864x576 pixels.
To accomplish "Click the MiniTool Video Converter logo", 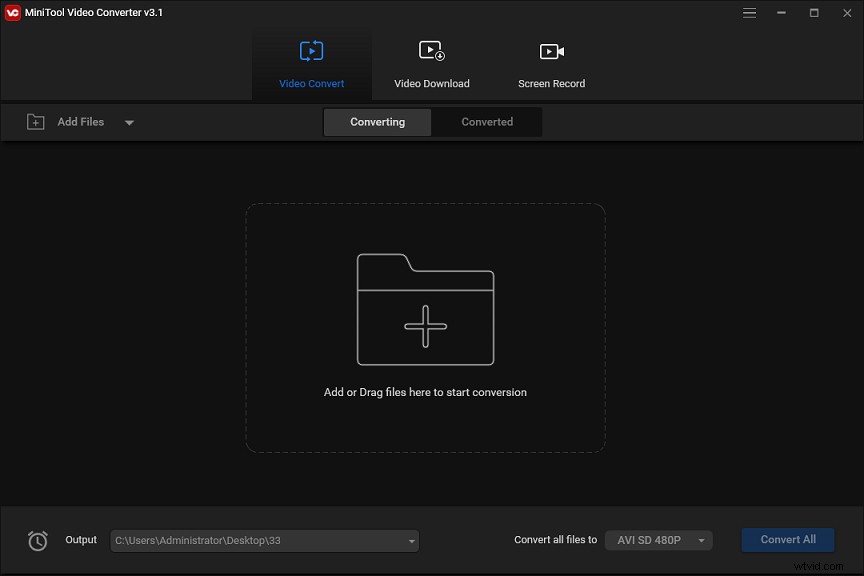I will 12,12.
